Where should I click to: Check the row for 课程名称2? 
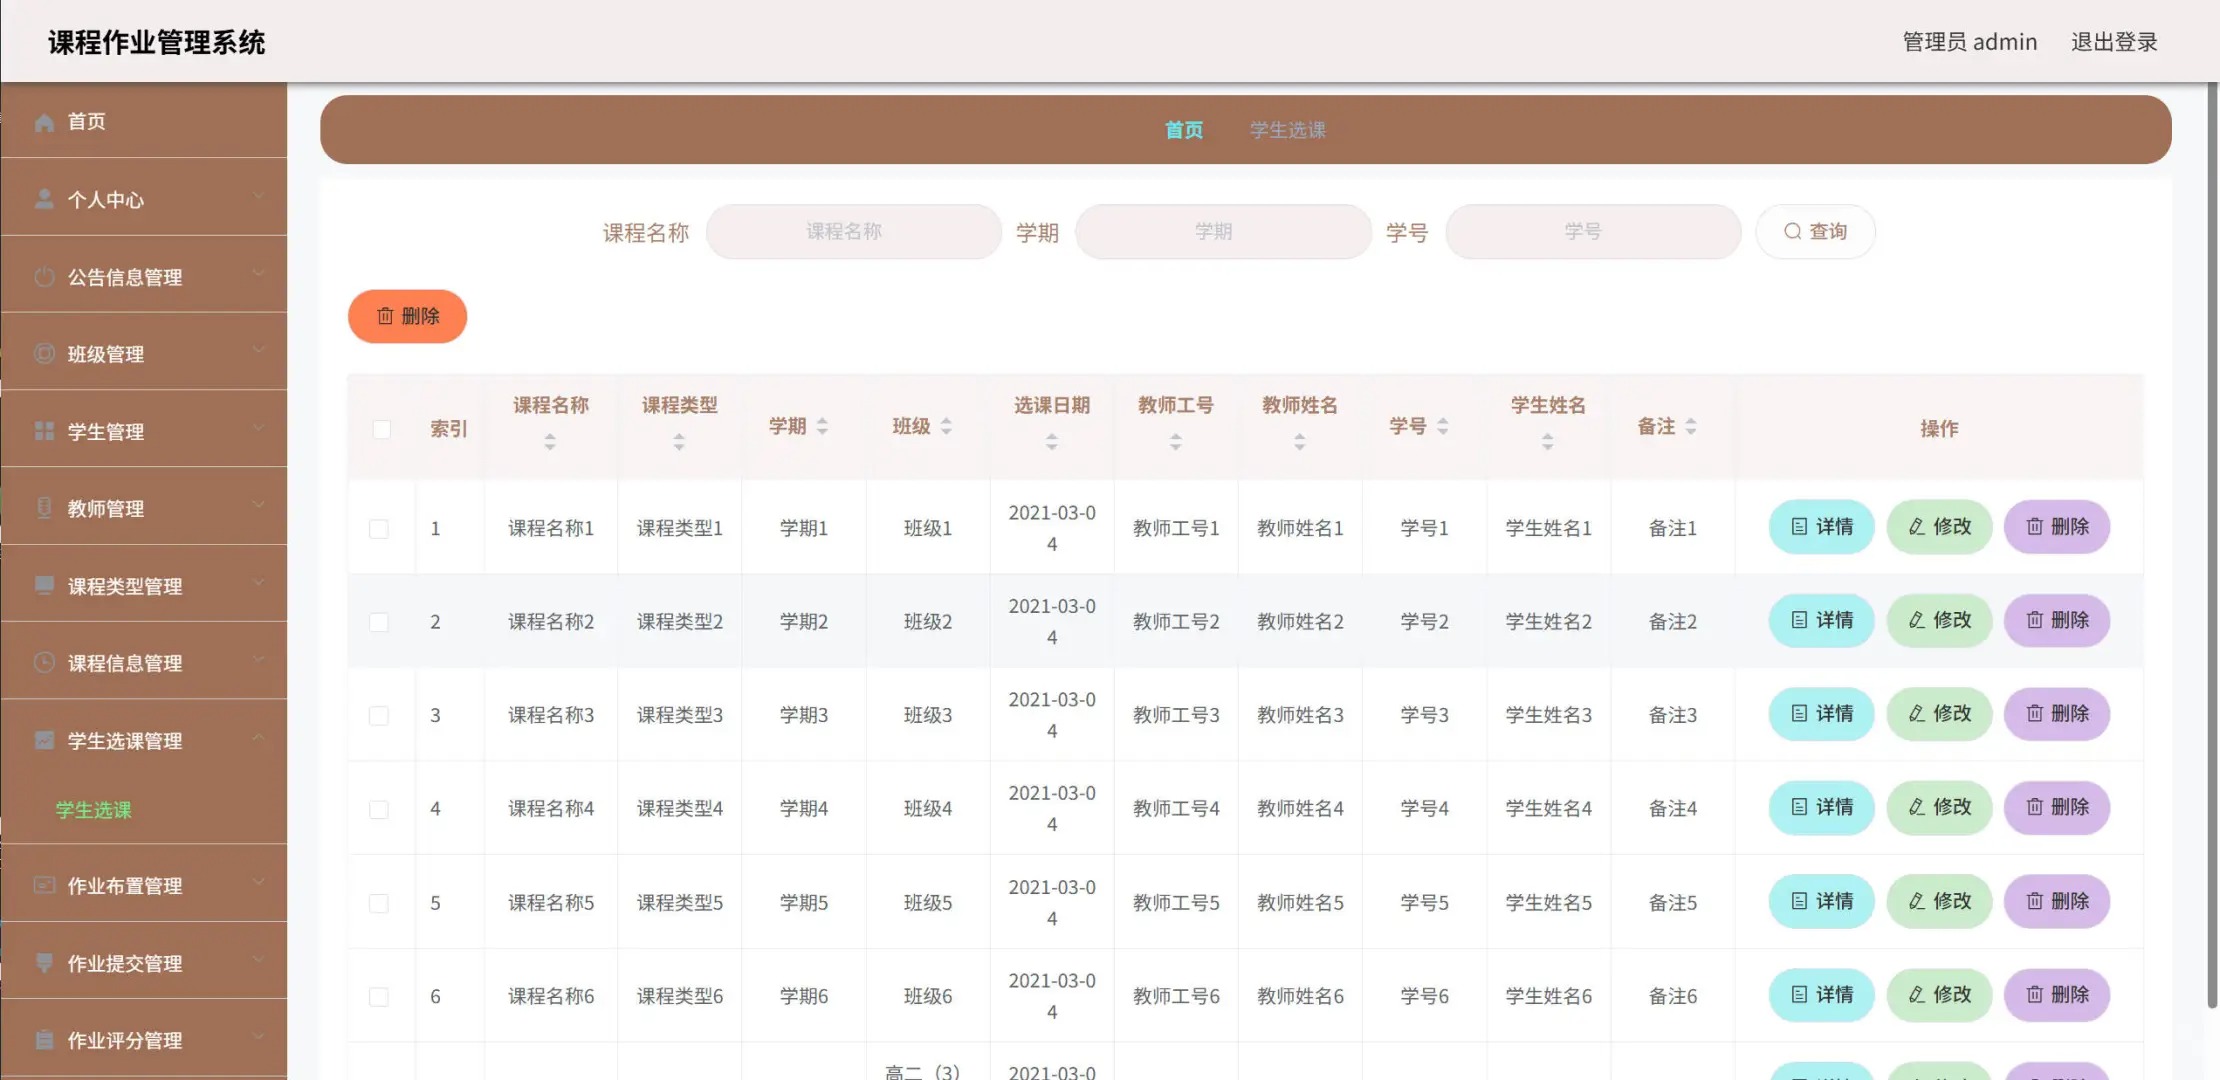coord(379,622)
